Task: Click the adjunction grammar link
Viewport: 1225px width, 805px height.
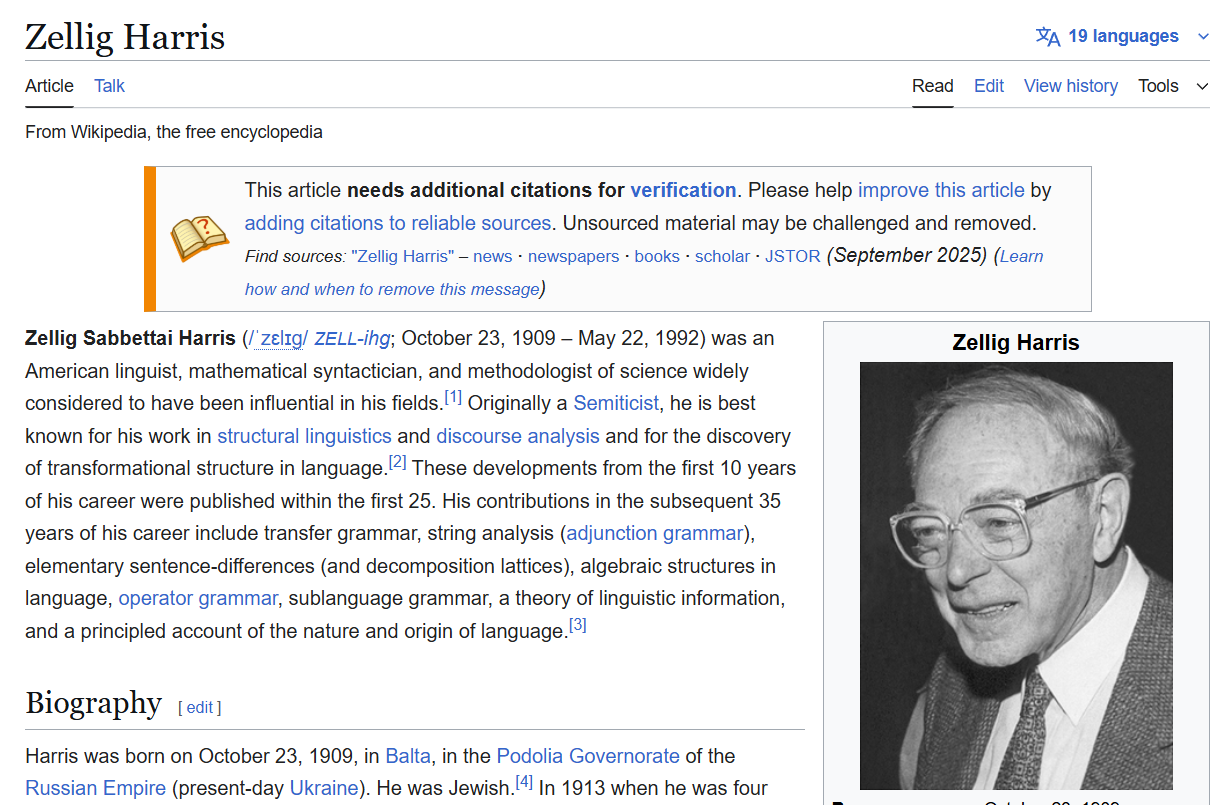Action: 655,533
